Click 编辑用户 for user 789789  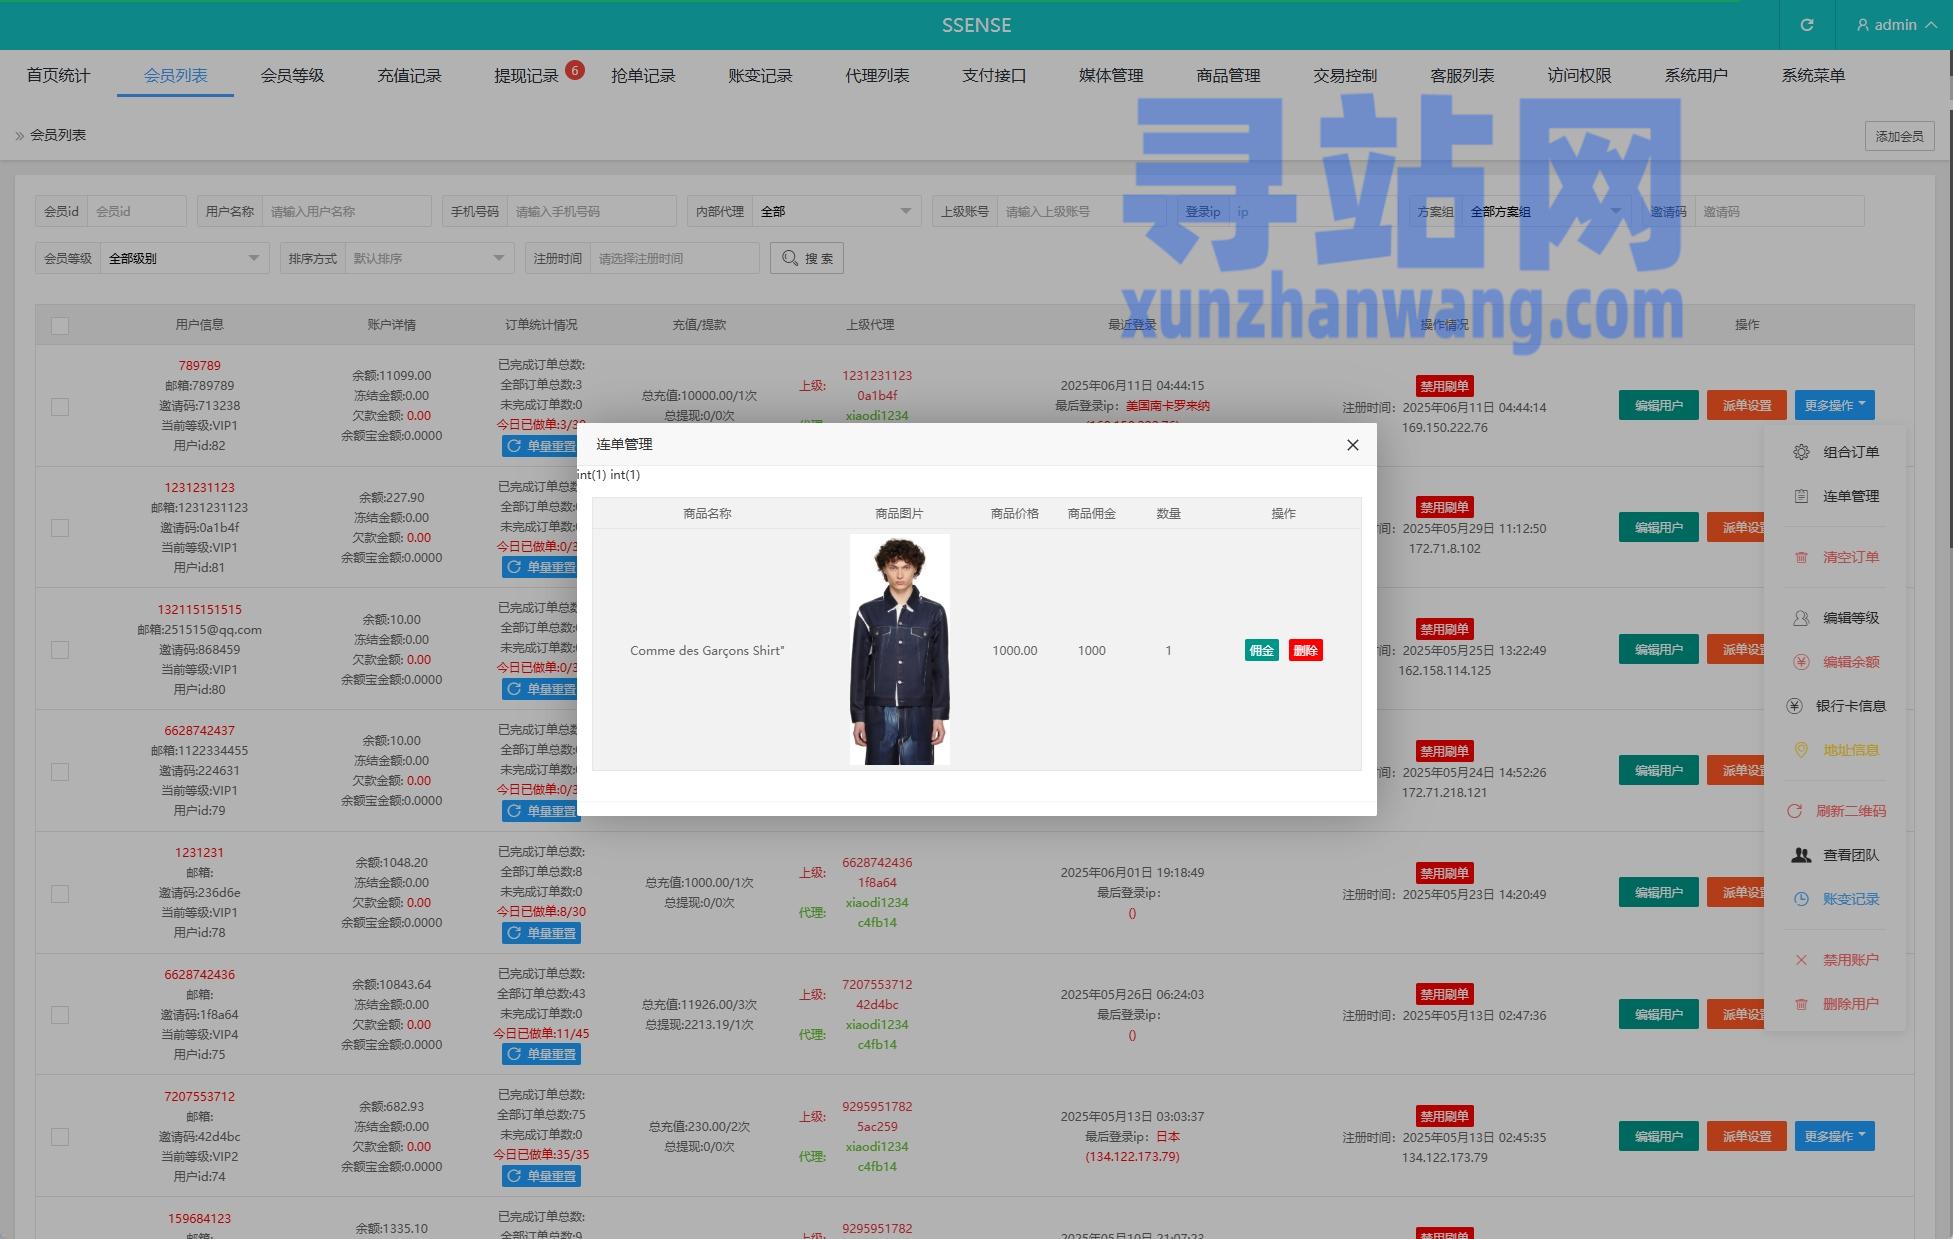[1659, 405]
